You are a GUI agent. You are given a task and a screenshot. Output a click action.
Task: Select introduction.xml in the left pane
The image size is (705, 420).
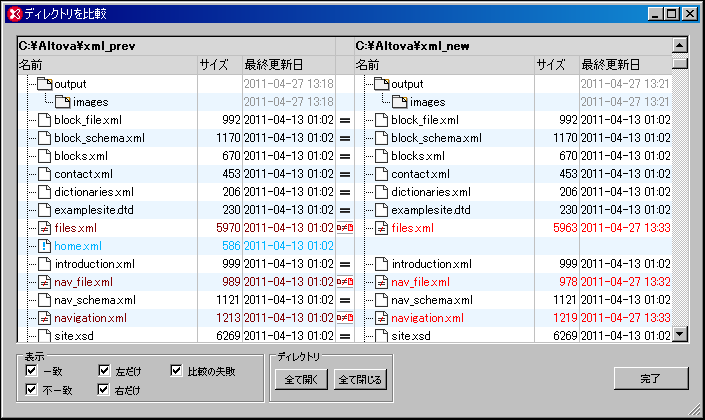click(x=95, y=264)
